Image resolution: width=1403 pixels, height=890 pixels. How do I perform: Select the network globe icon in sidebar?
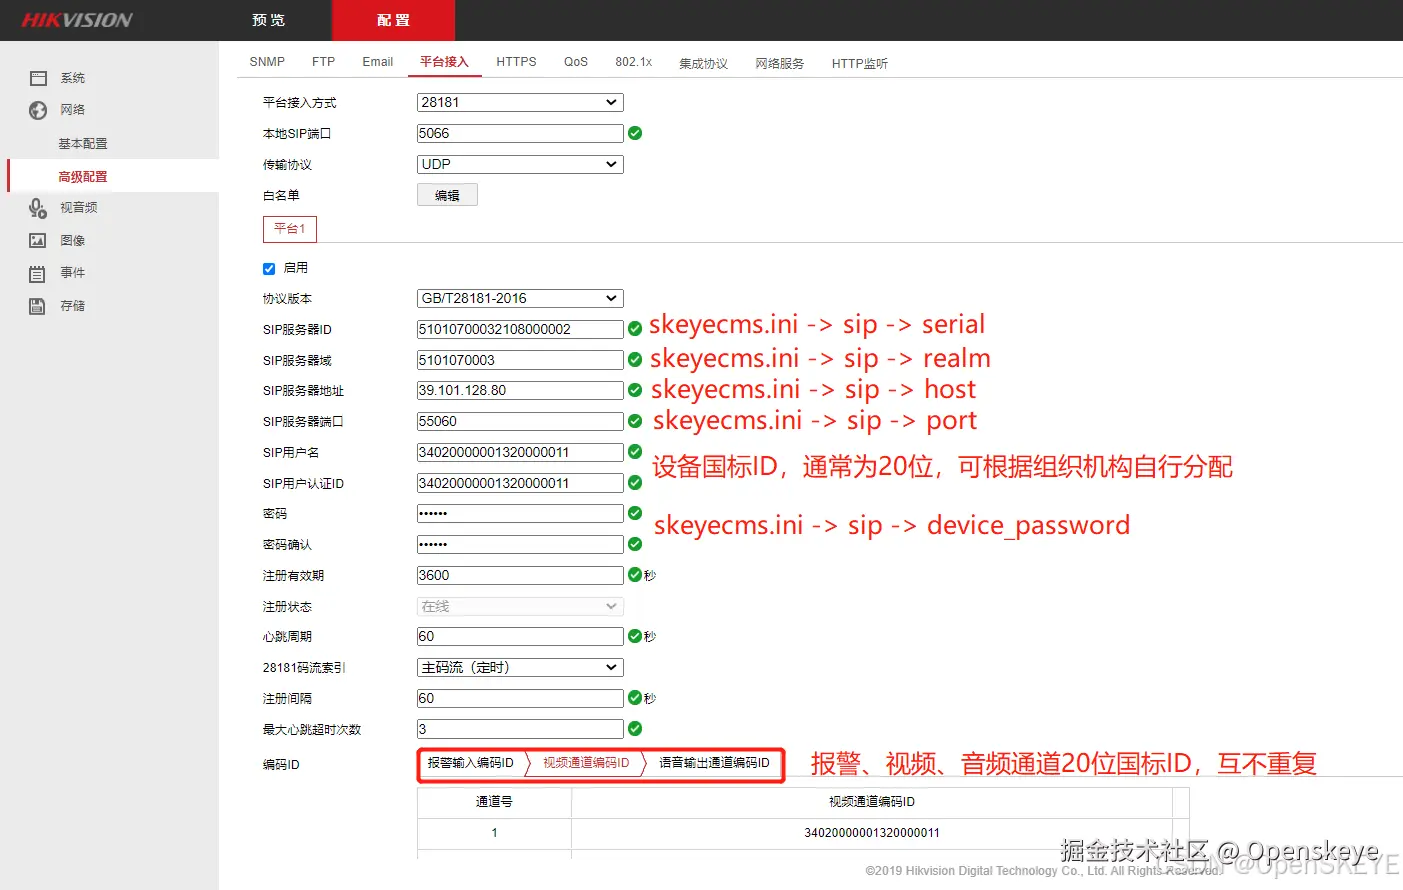click(x=38, y=110)
